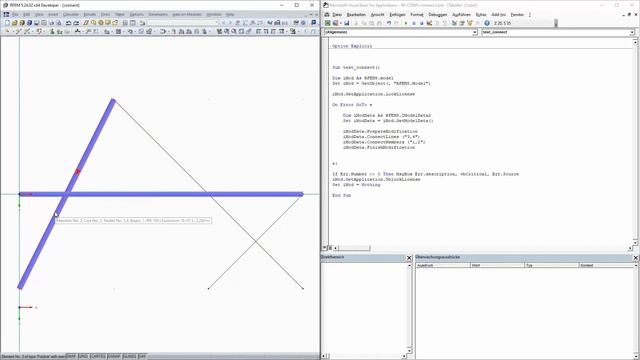Expand arrow beside Insert UserForm icon
Viewport: 640px width, 360px height.
pyautogui.click(x=340, y=23)
